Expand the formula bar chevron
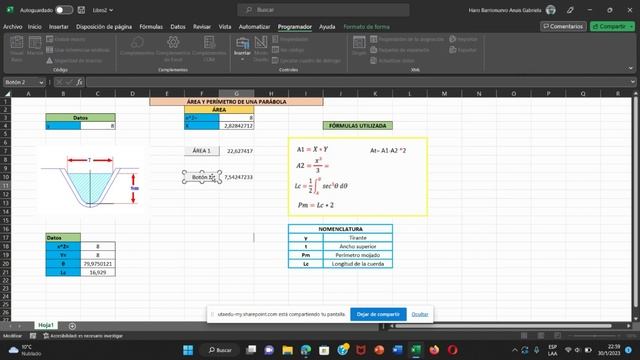This screenshot has width=640, height=360. [632, 82]
